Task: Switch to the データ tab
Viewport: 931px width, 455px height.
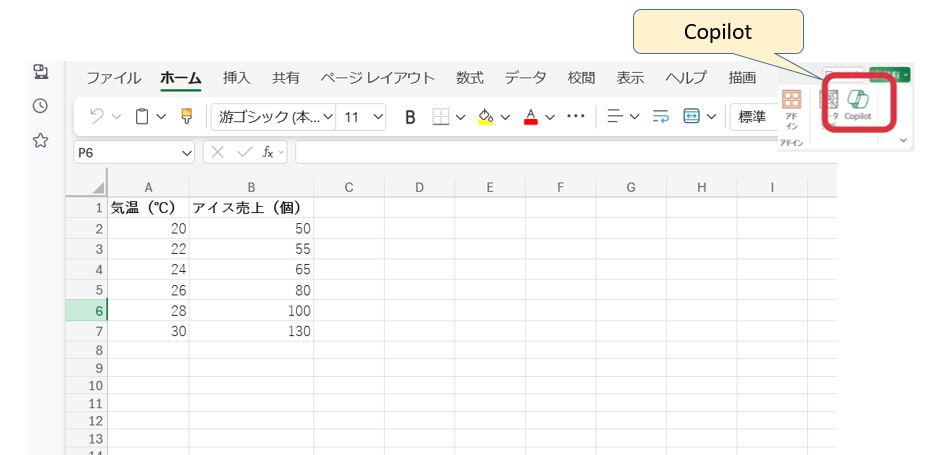Action: (525, 78)
